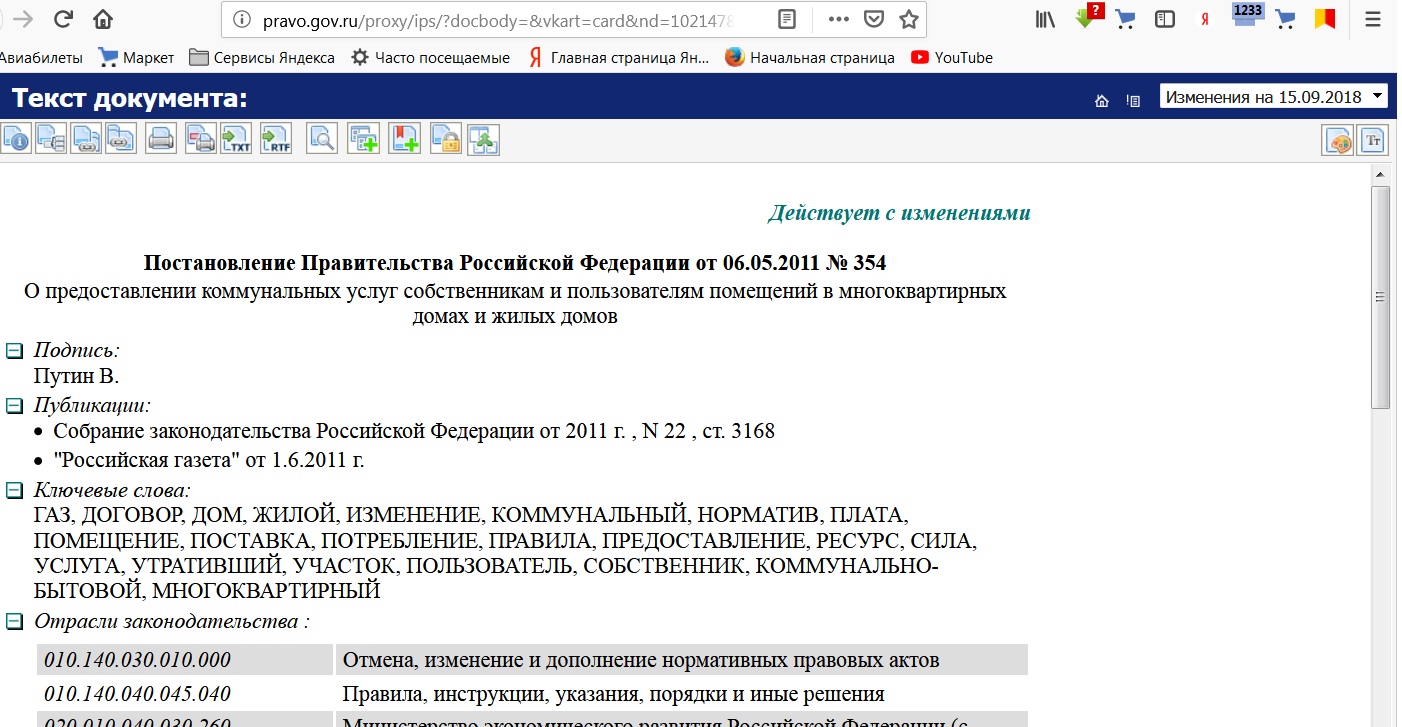The image size is (1402, 727).
Task: Export the document to RTF
Action: [x=275, y=139]
